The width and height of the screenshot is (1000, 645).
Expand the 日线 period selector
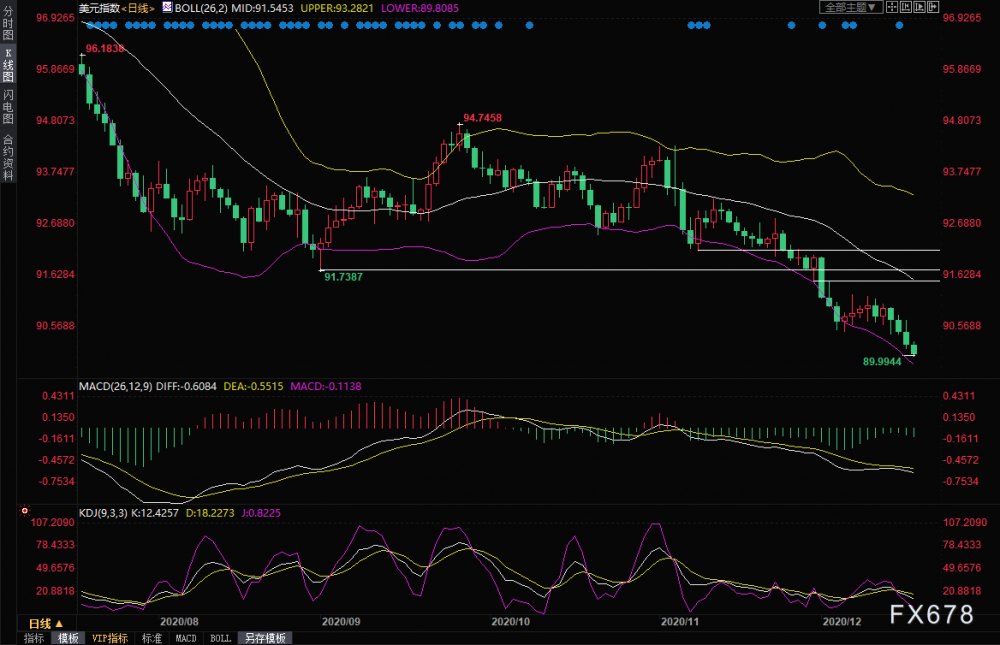46,623
